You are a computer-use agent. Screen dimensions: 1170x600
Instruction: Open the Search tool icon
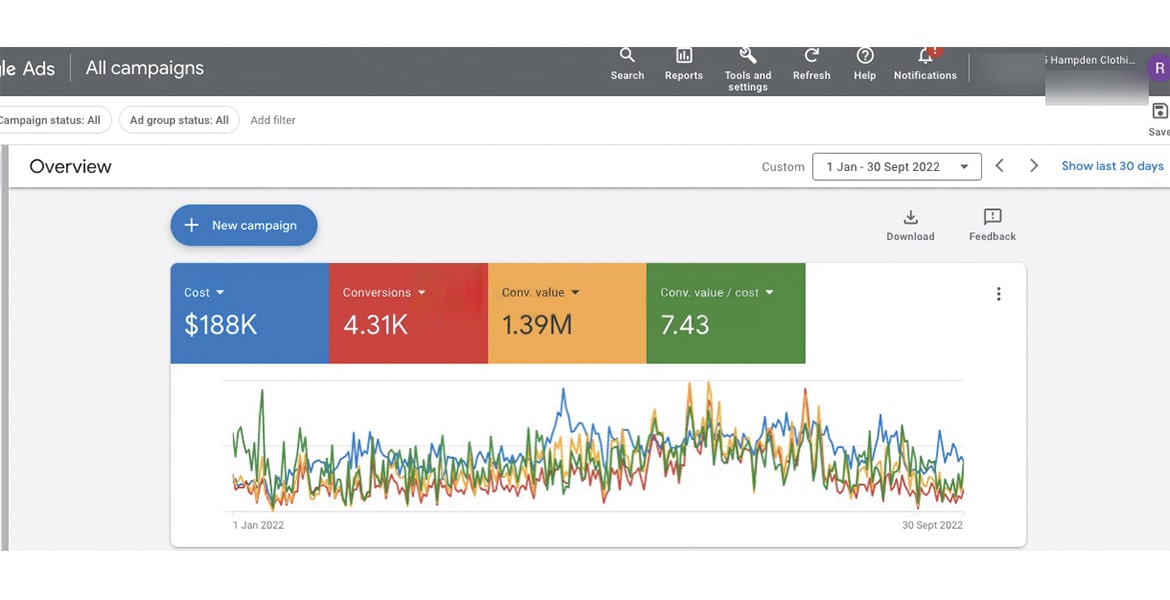point(627,57)
